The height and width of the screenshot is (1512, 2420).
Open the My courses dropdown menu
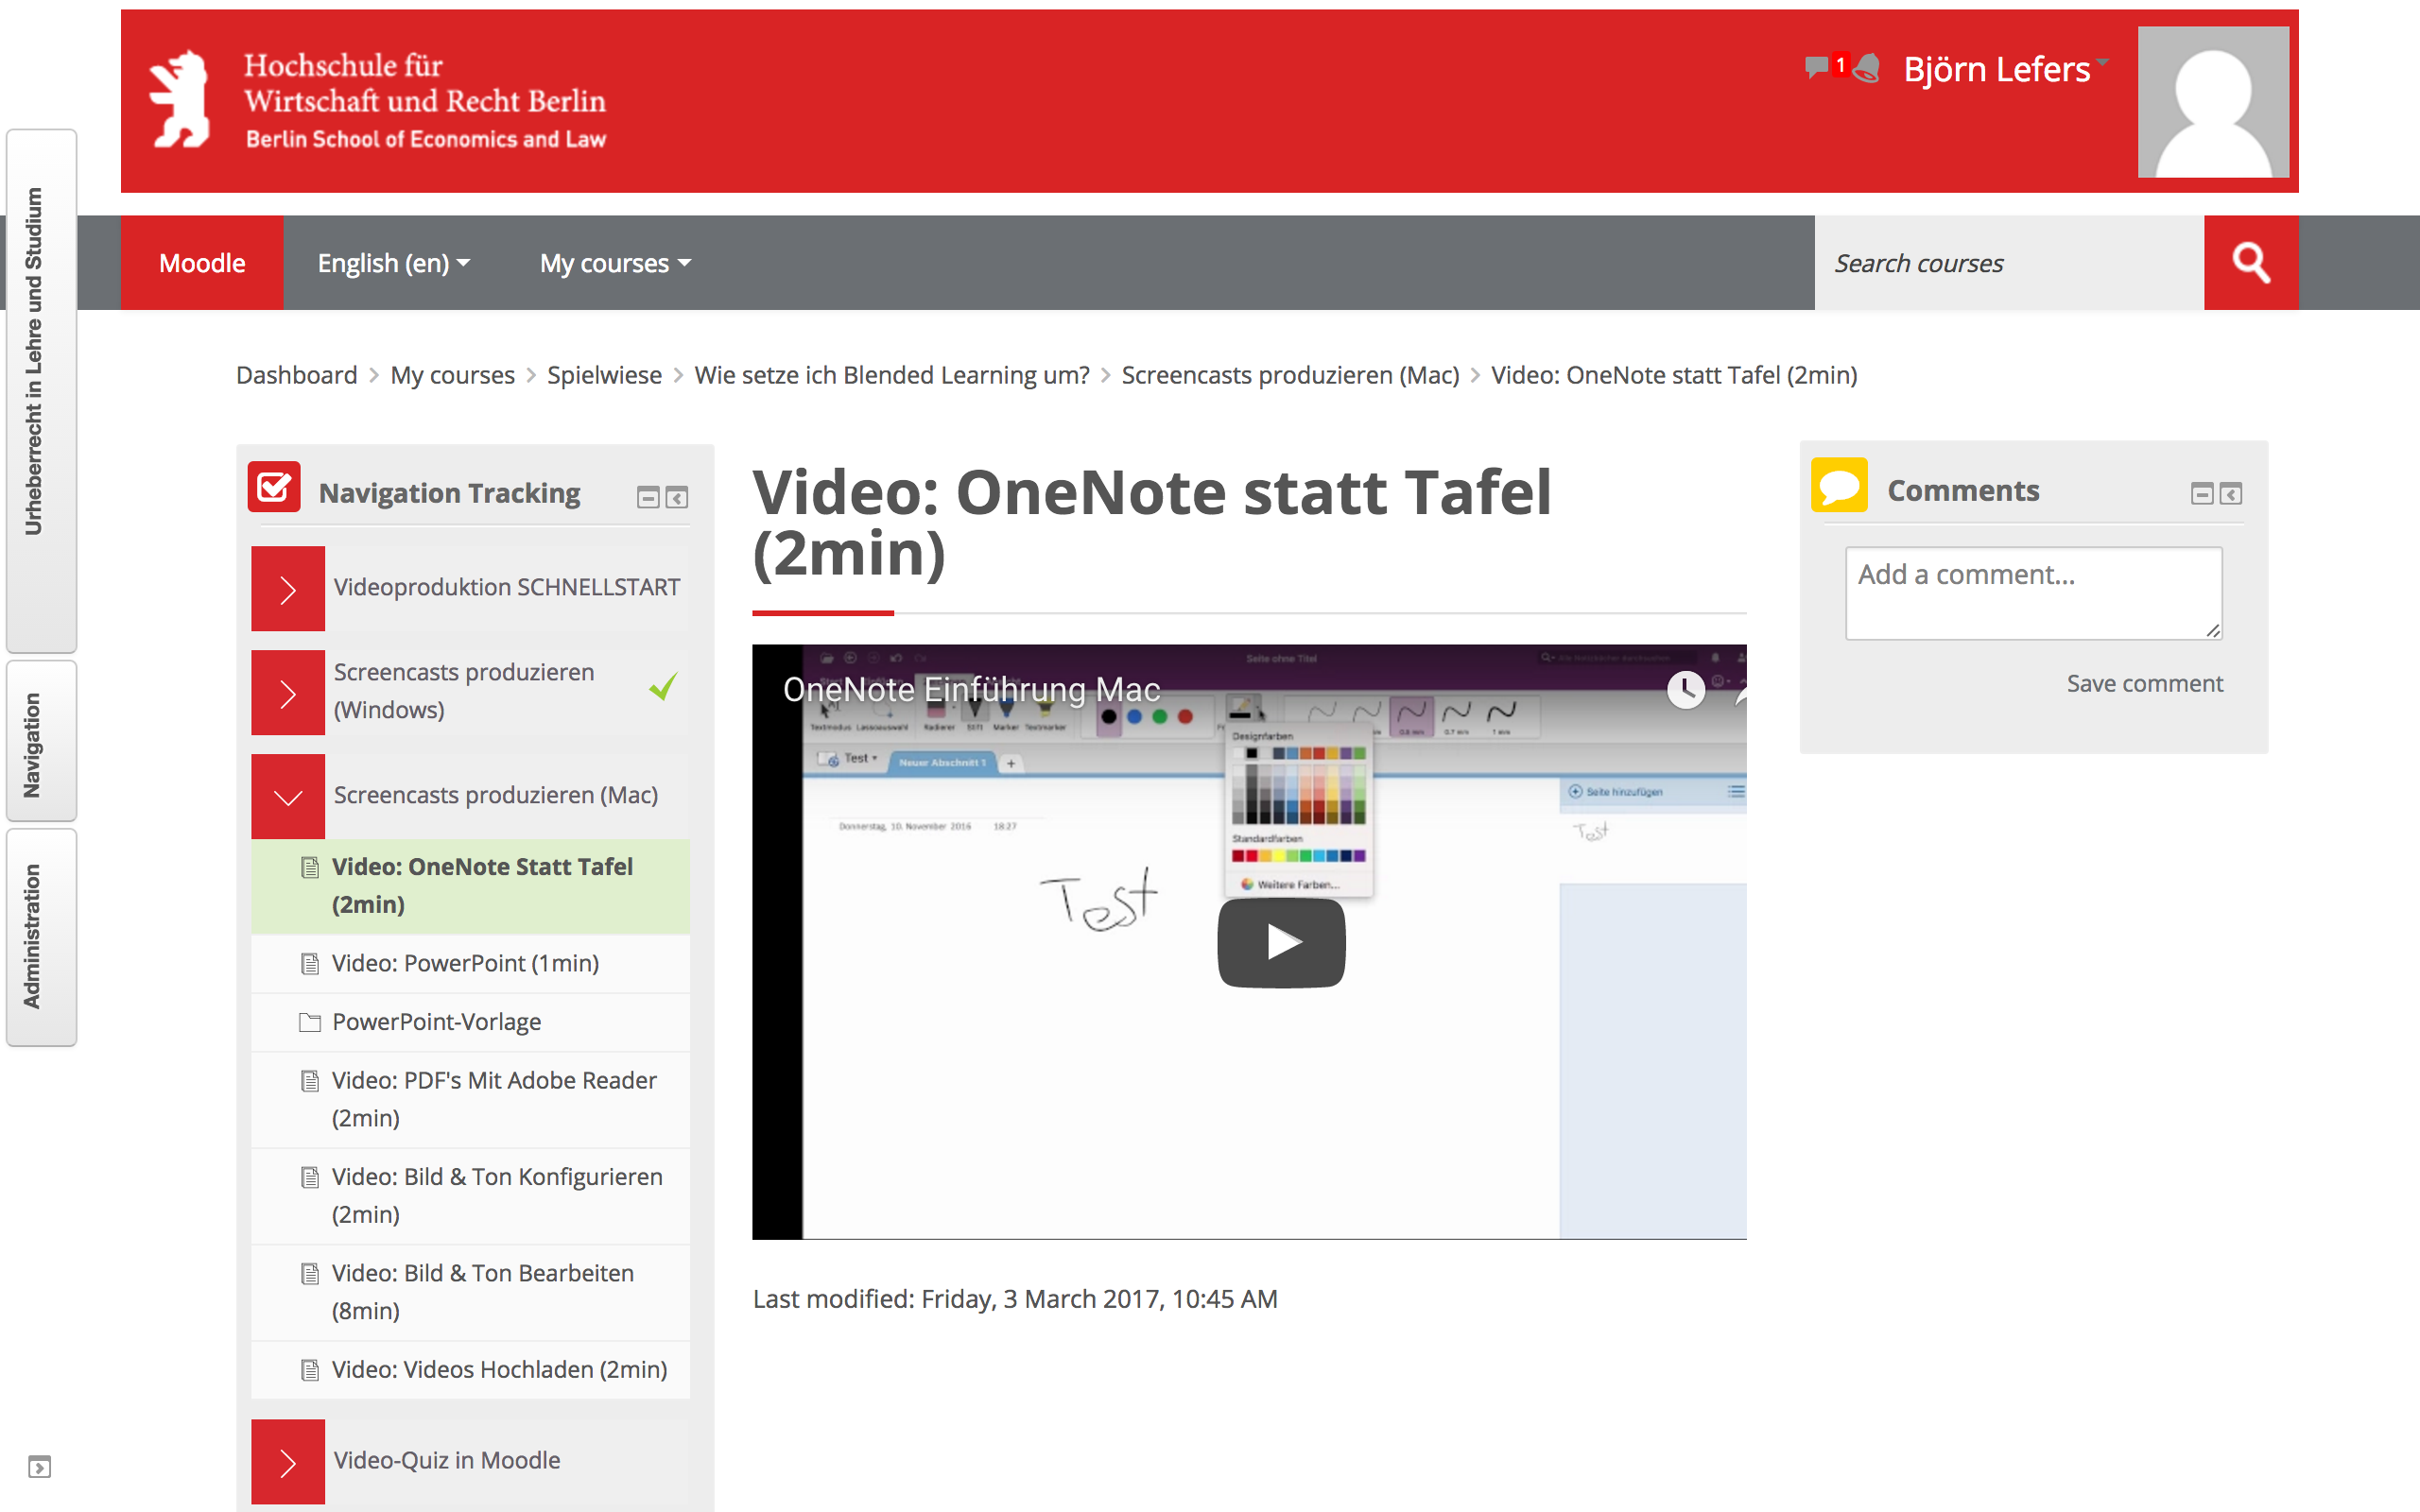coord(615,263)
